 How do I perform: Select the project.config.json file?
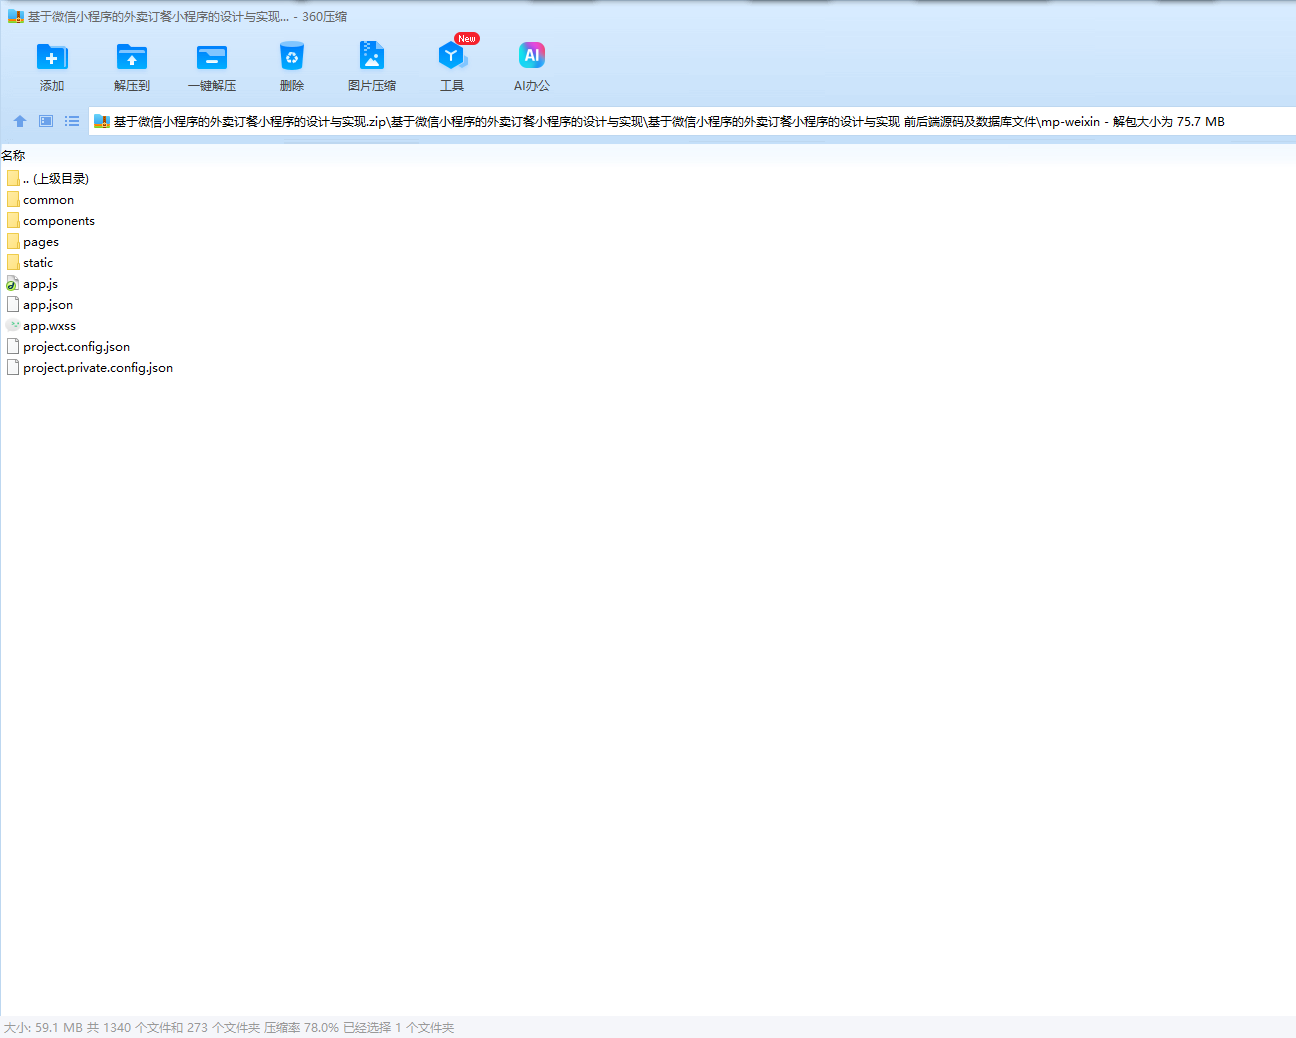68,346
